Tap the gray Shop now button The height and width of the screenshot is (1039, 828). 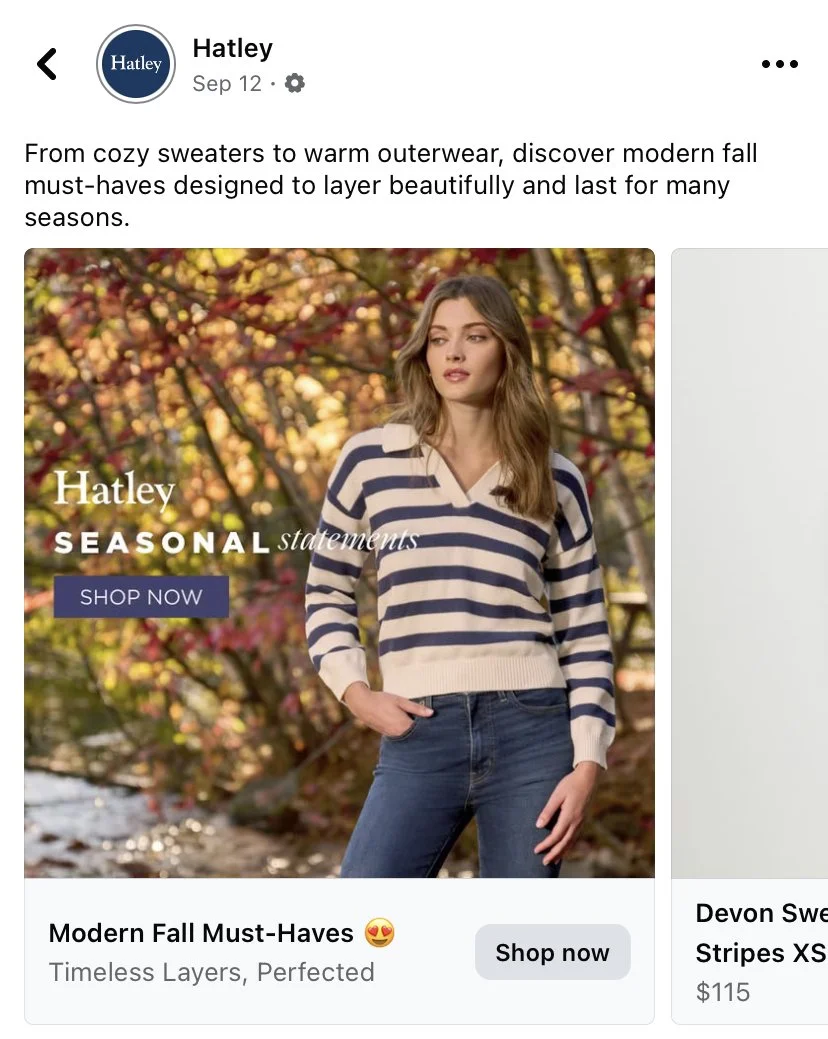click(552, 952)
